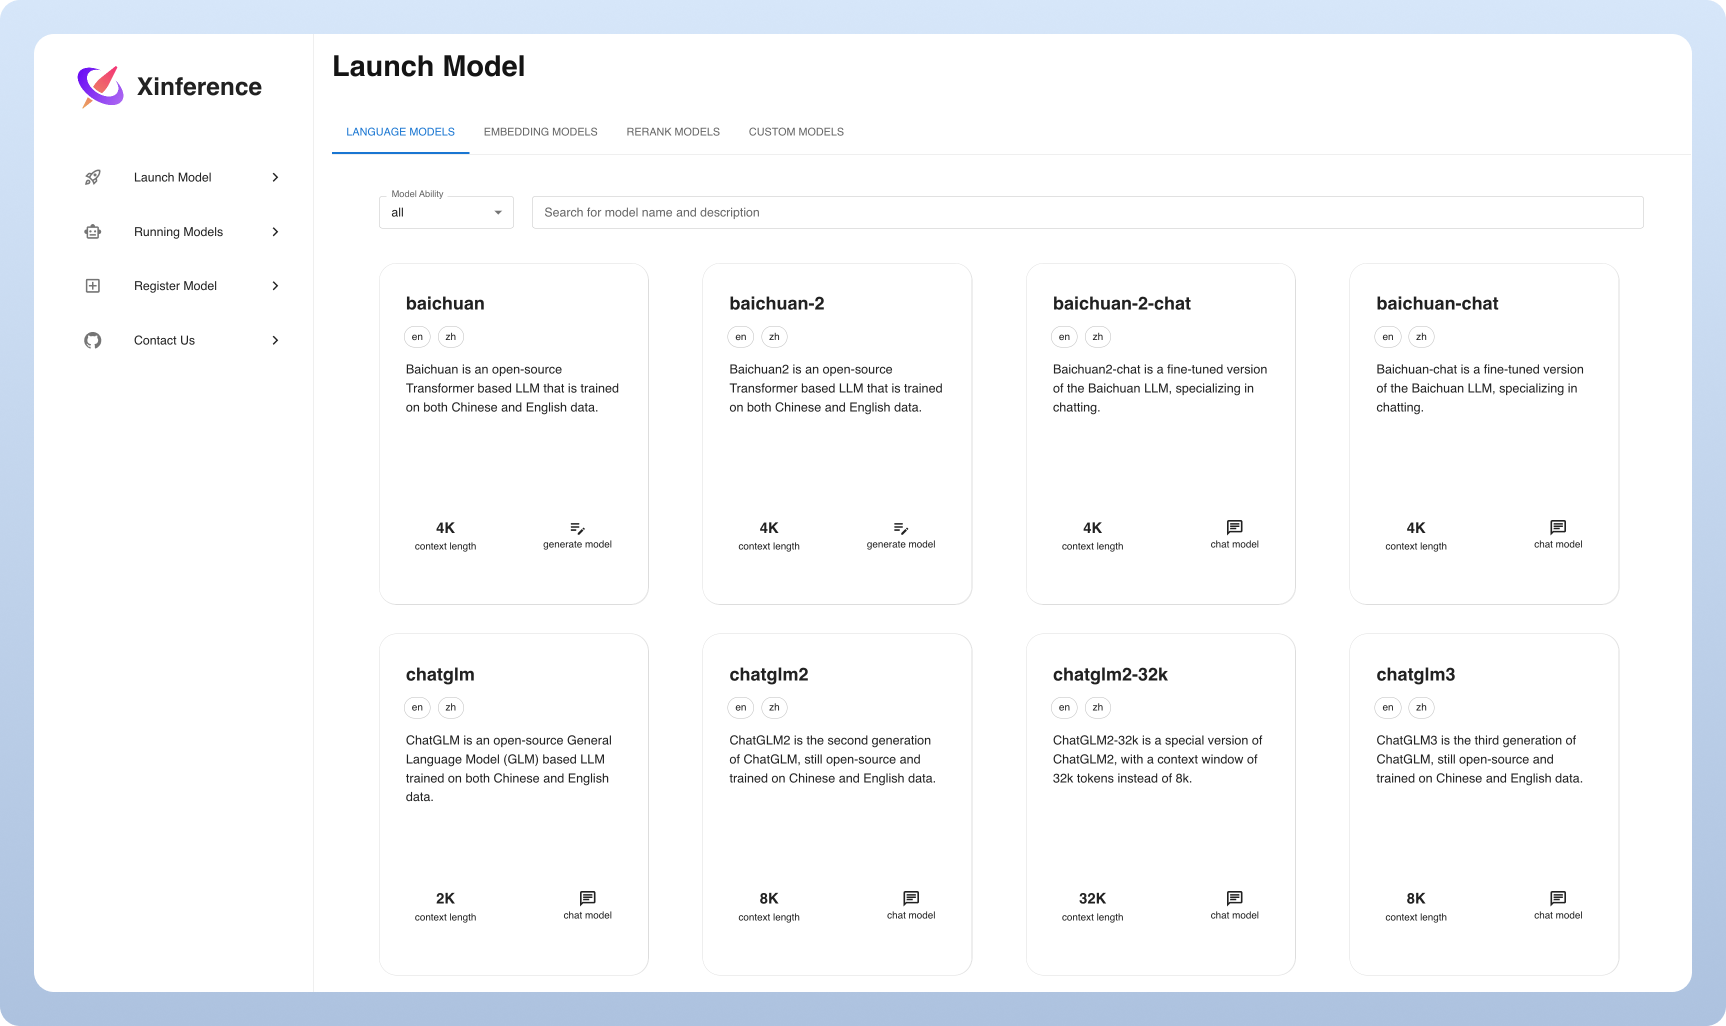The image size is (1726, 1026).
Task: Open the Custom Models tab
Action: click(796, 131)
